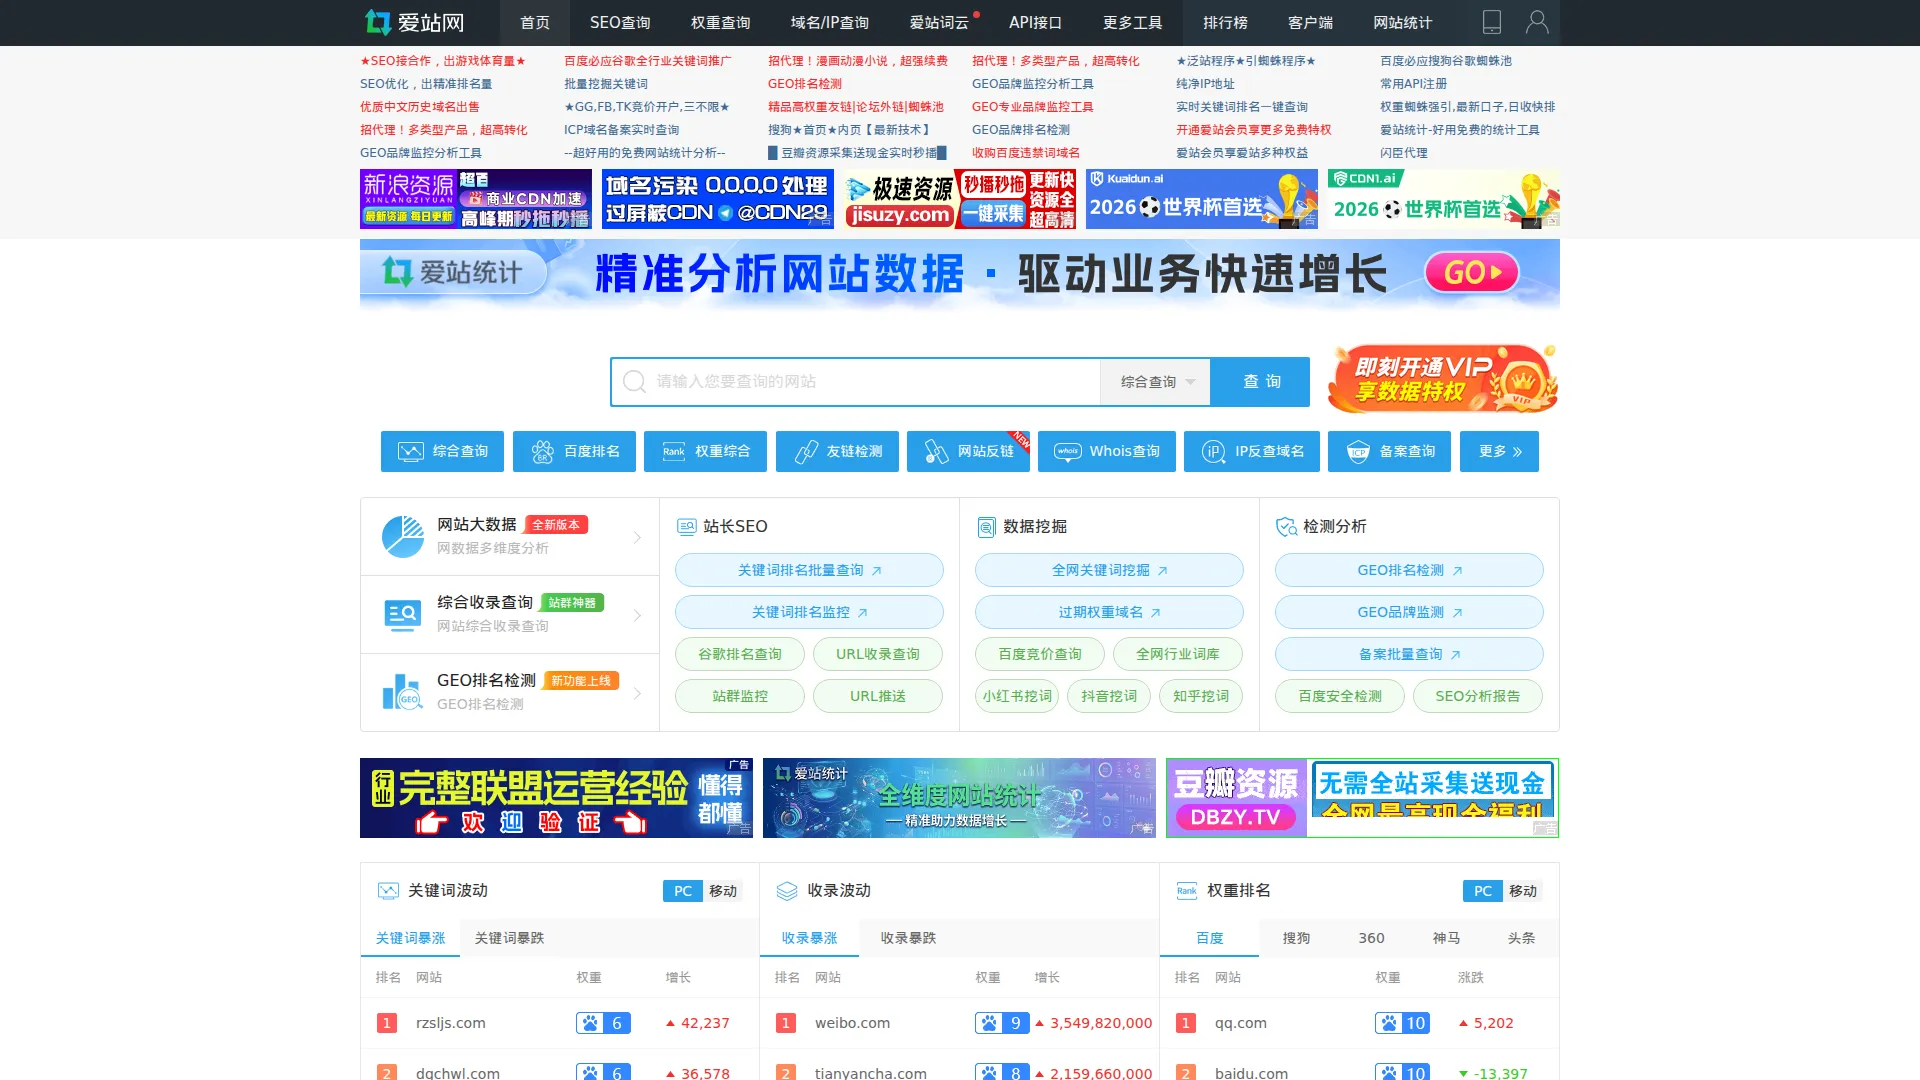Open 抖音挖词 link

coord(1109,696)
